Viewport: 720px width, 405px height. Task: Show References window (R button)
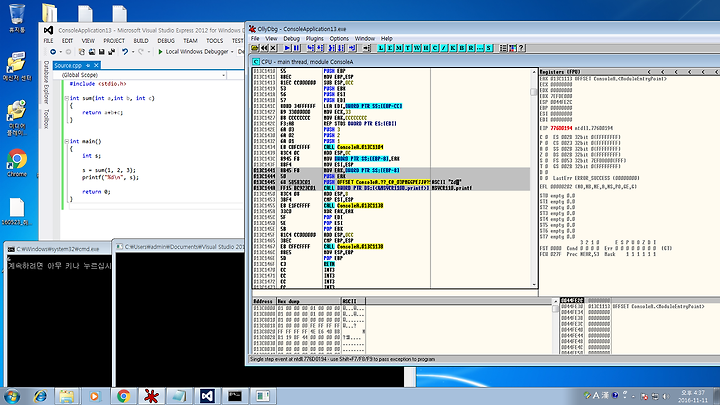(x=471, y=48)
